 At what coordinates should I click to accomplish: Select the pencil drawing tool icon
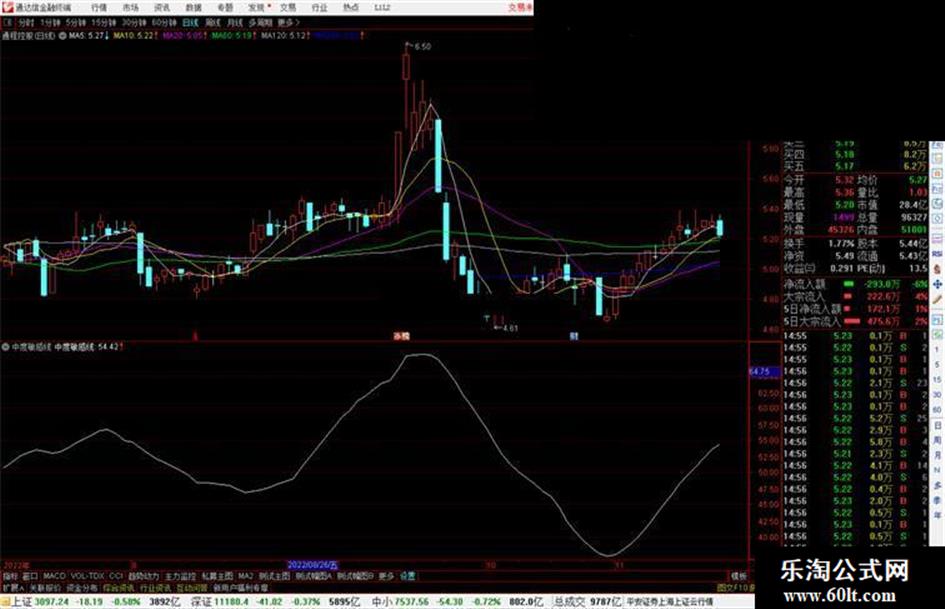click(x=937, y=299)
